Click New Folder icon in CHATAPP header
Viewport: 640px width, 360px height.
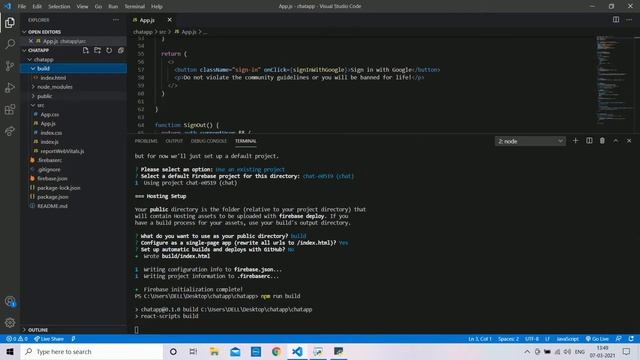point(97,50)
